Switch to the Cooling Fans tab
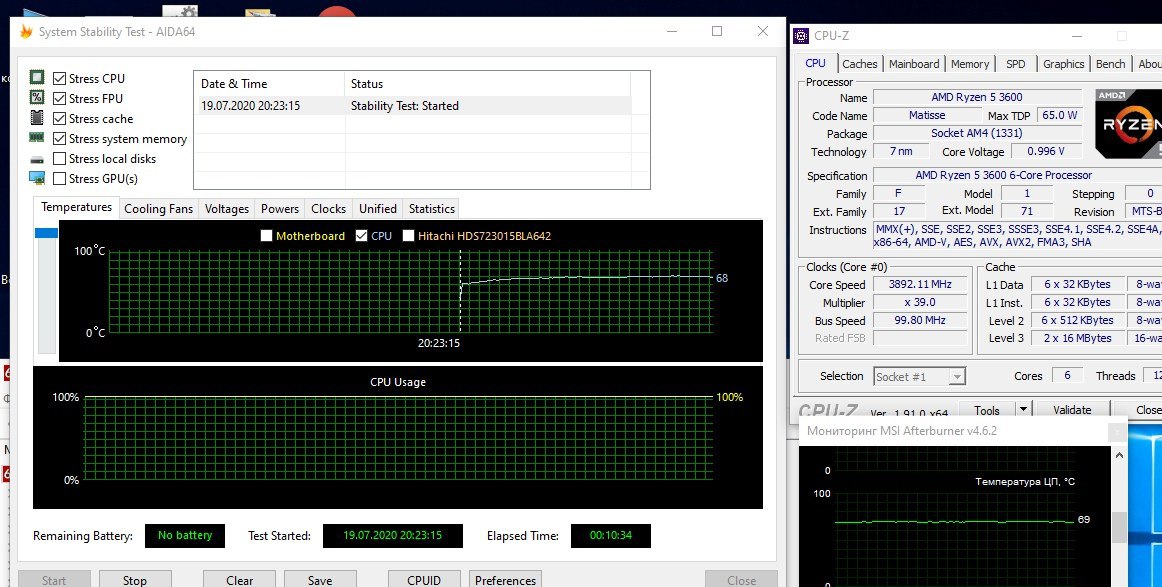 pyautogui.click(x=159, y=209)
